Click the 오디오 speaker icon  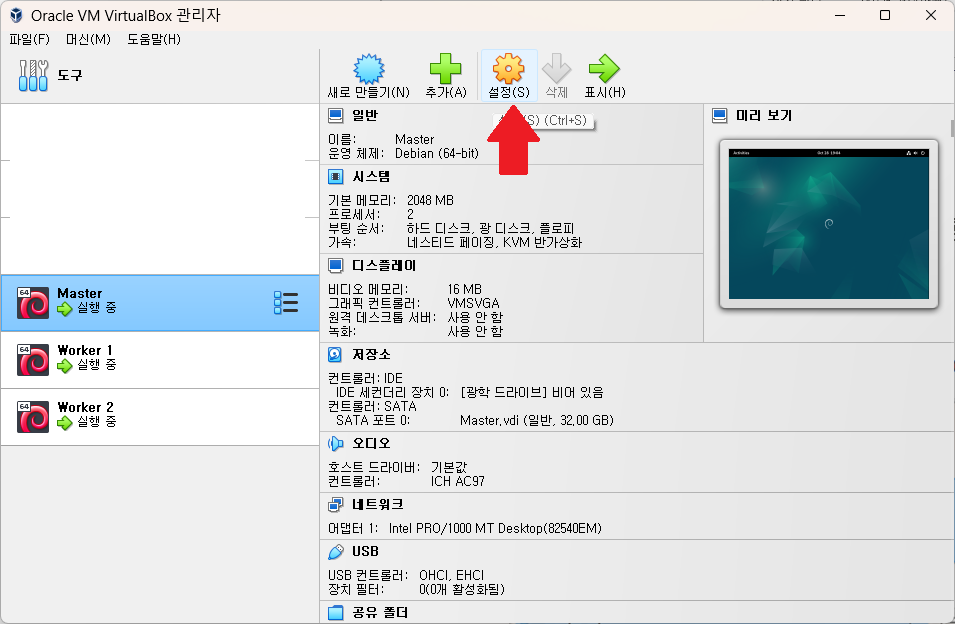[x=336, y=444]
